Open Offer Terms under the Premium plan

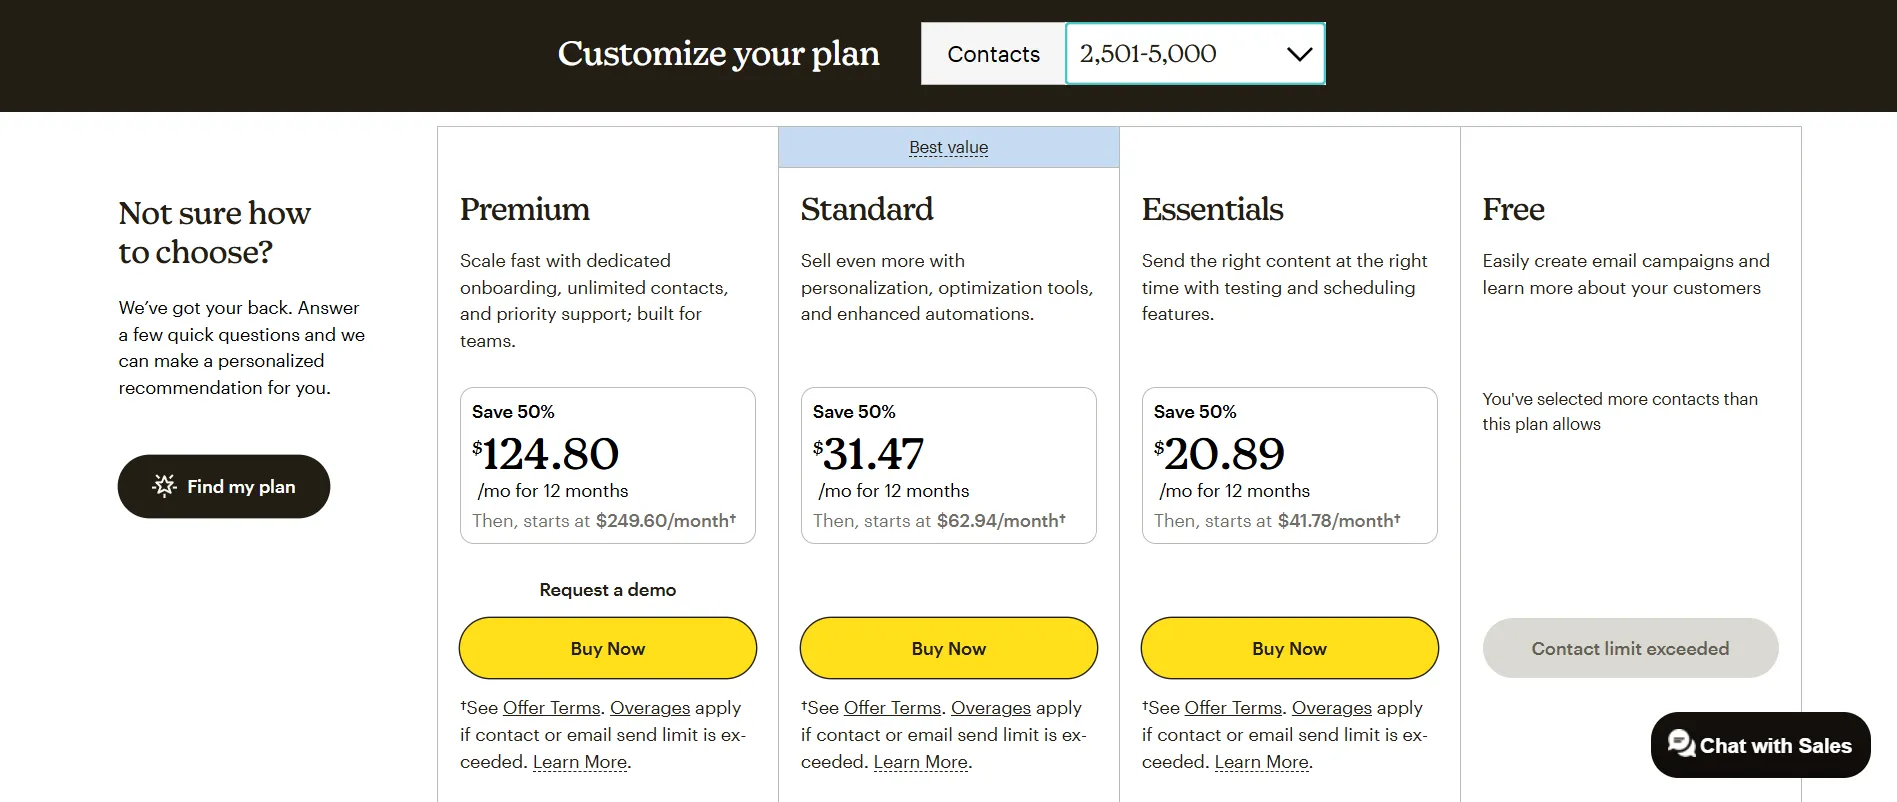(551, 708)
